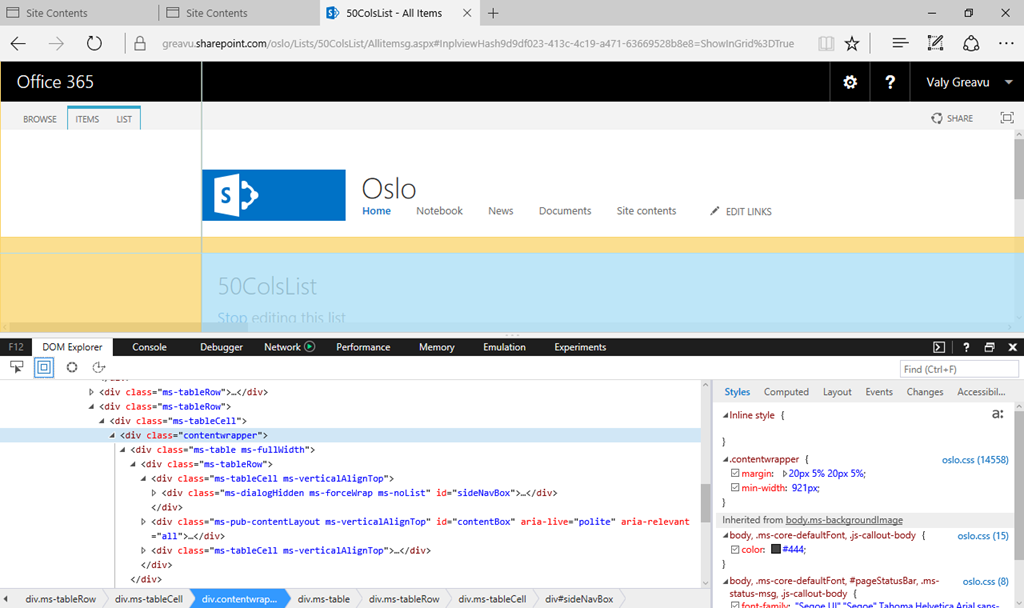Toggle the color #444 property checkbox

(x=736, y=549)
